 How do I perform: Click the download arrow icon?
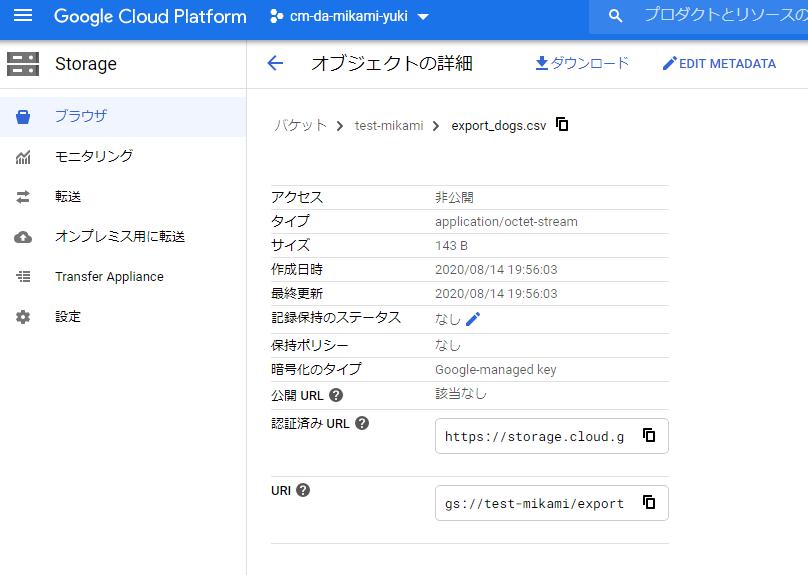(x=542, y=63)
